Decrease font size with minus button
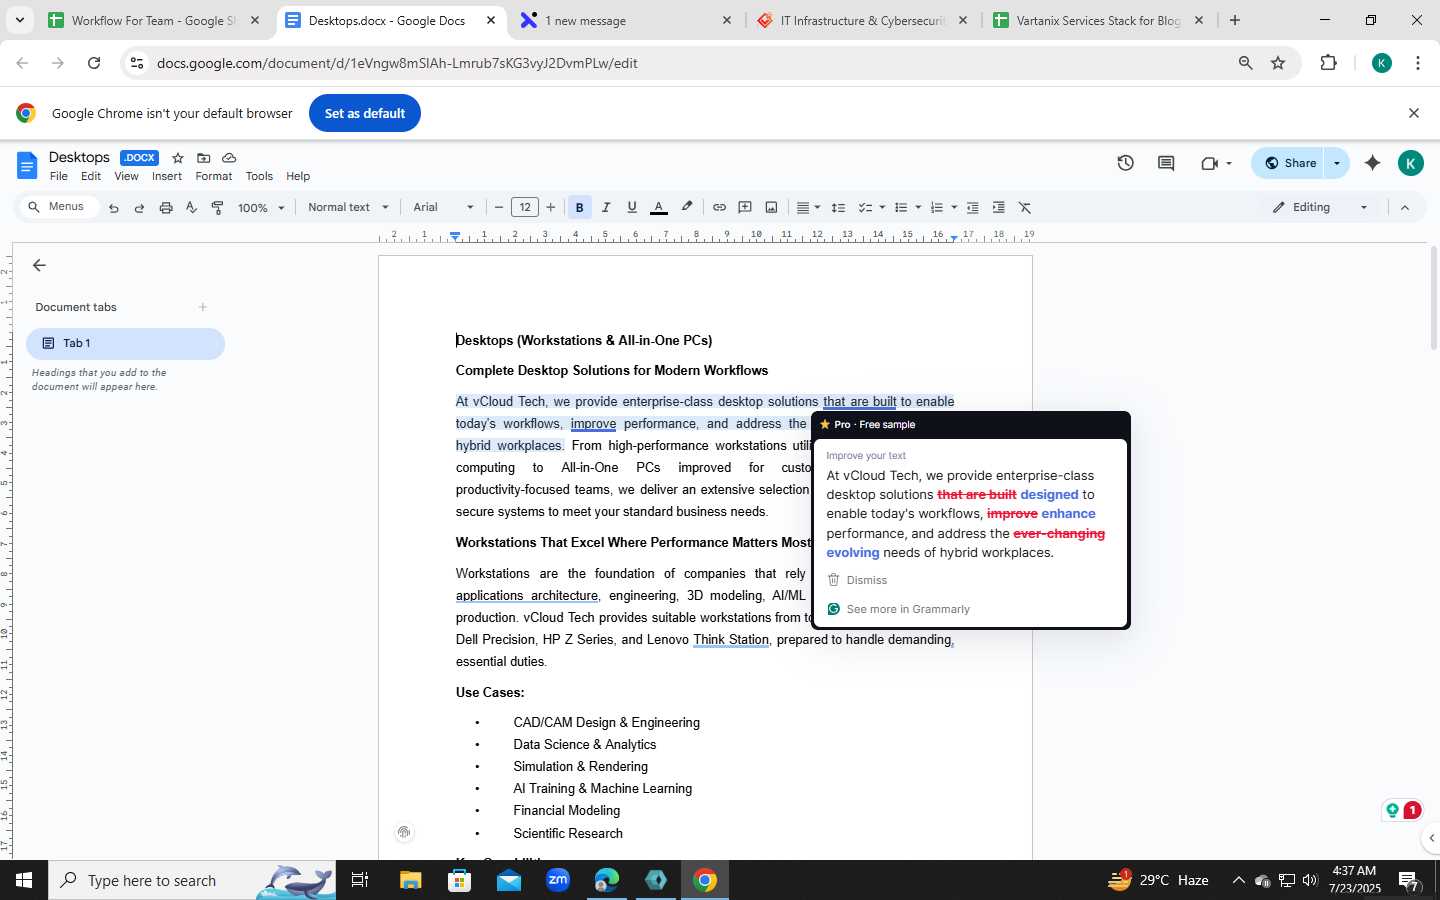Viewport: 1440px width, 900px height. (499, 208)
